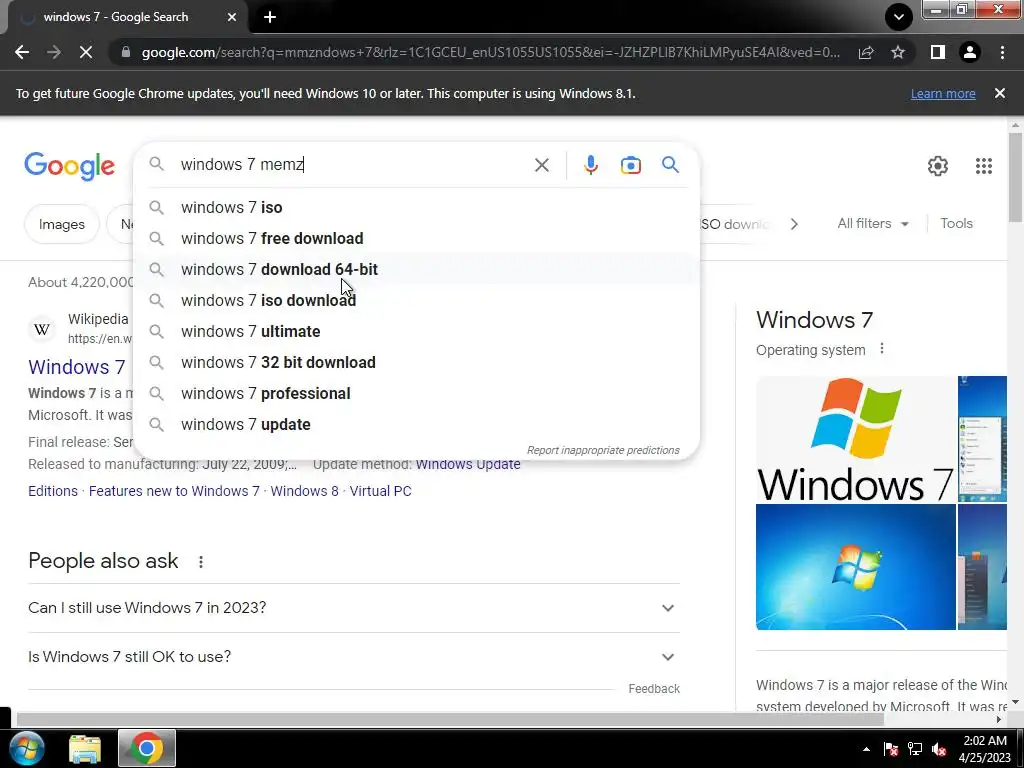This screenshot has width=1024, height=768.
Task: Open the tab search dropdown arrow
Action: (899, 17)
